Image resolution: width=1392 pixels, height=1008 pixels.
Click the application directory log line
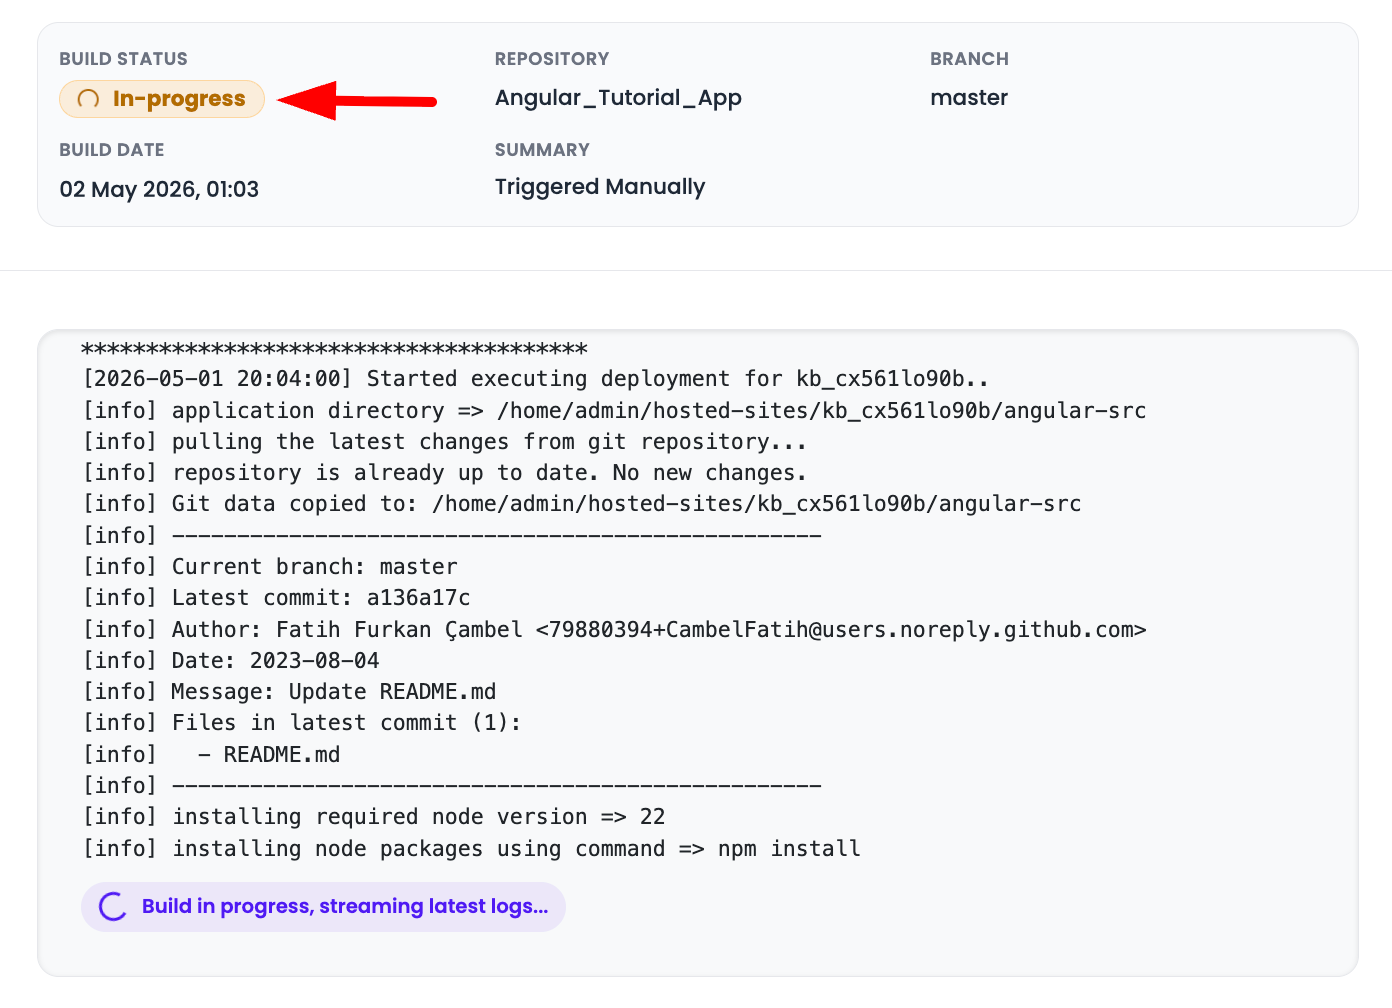[x=614, y=411]
